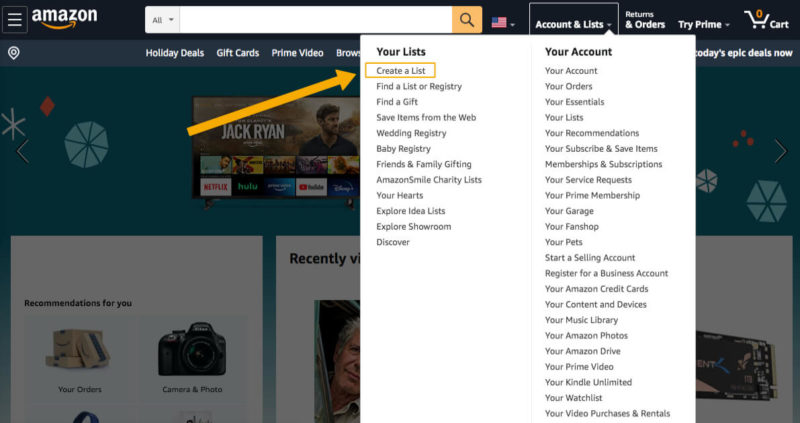Click in the search text field

(315, 20)
